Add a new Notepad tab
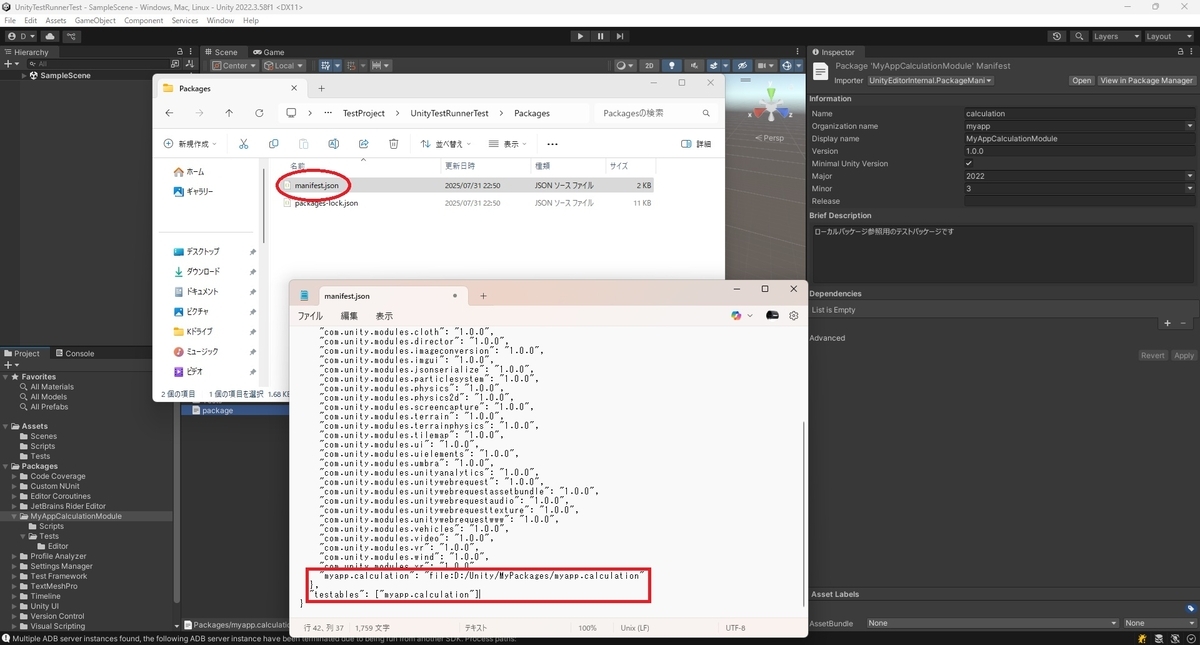Screen dimensions: 1200x645 [x=483, y=296]
